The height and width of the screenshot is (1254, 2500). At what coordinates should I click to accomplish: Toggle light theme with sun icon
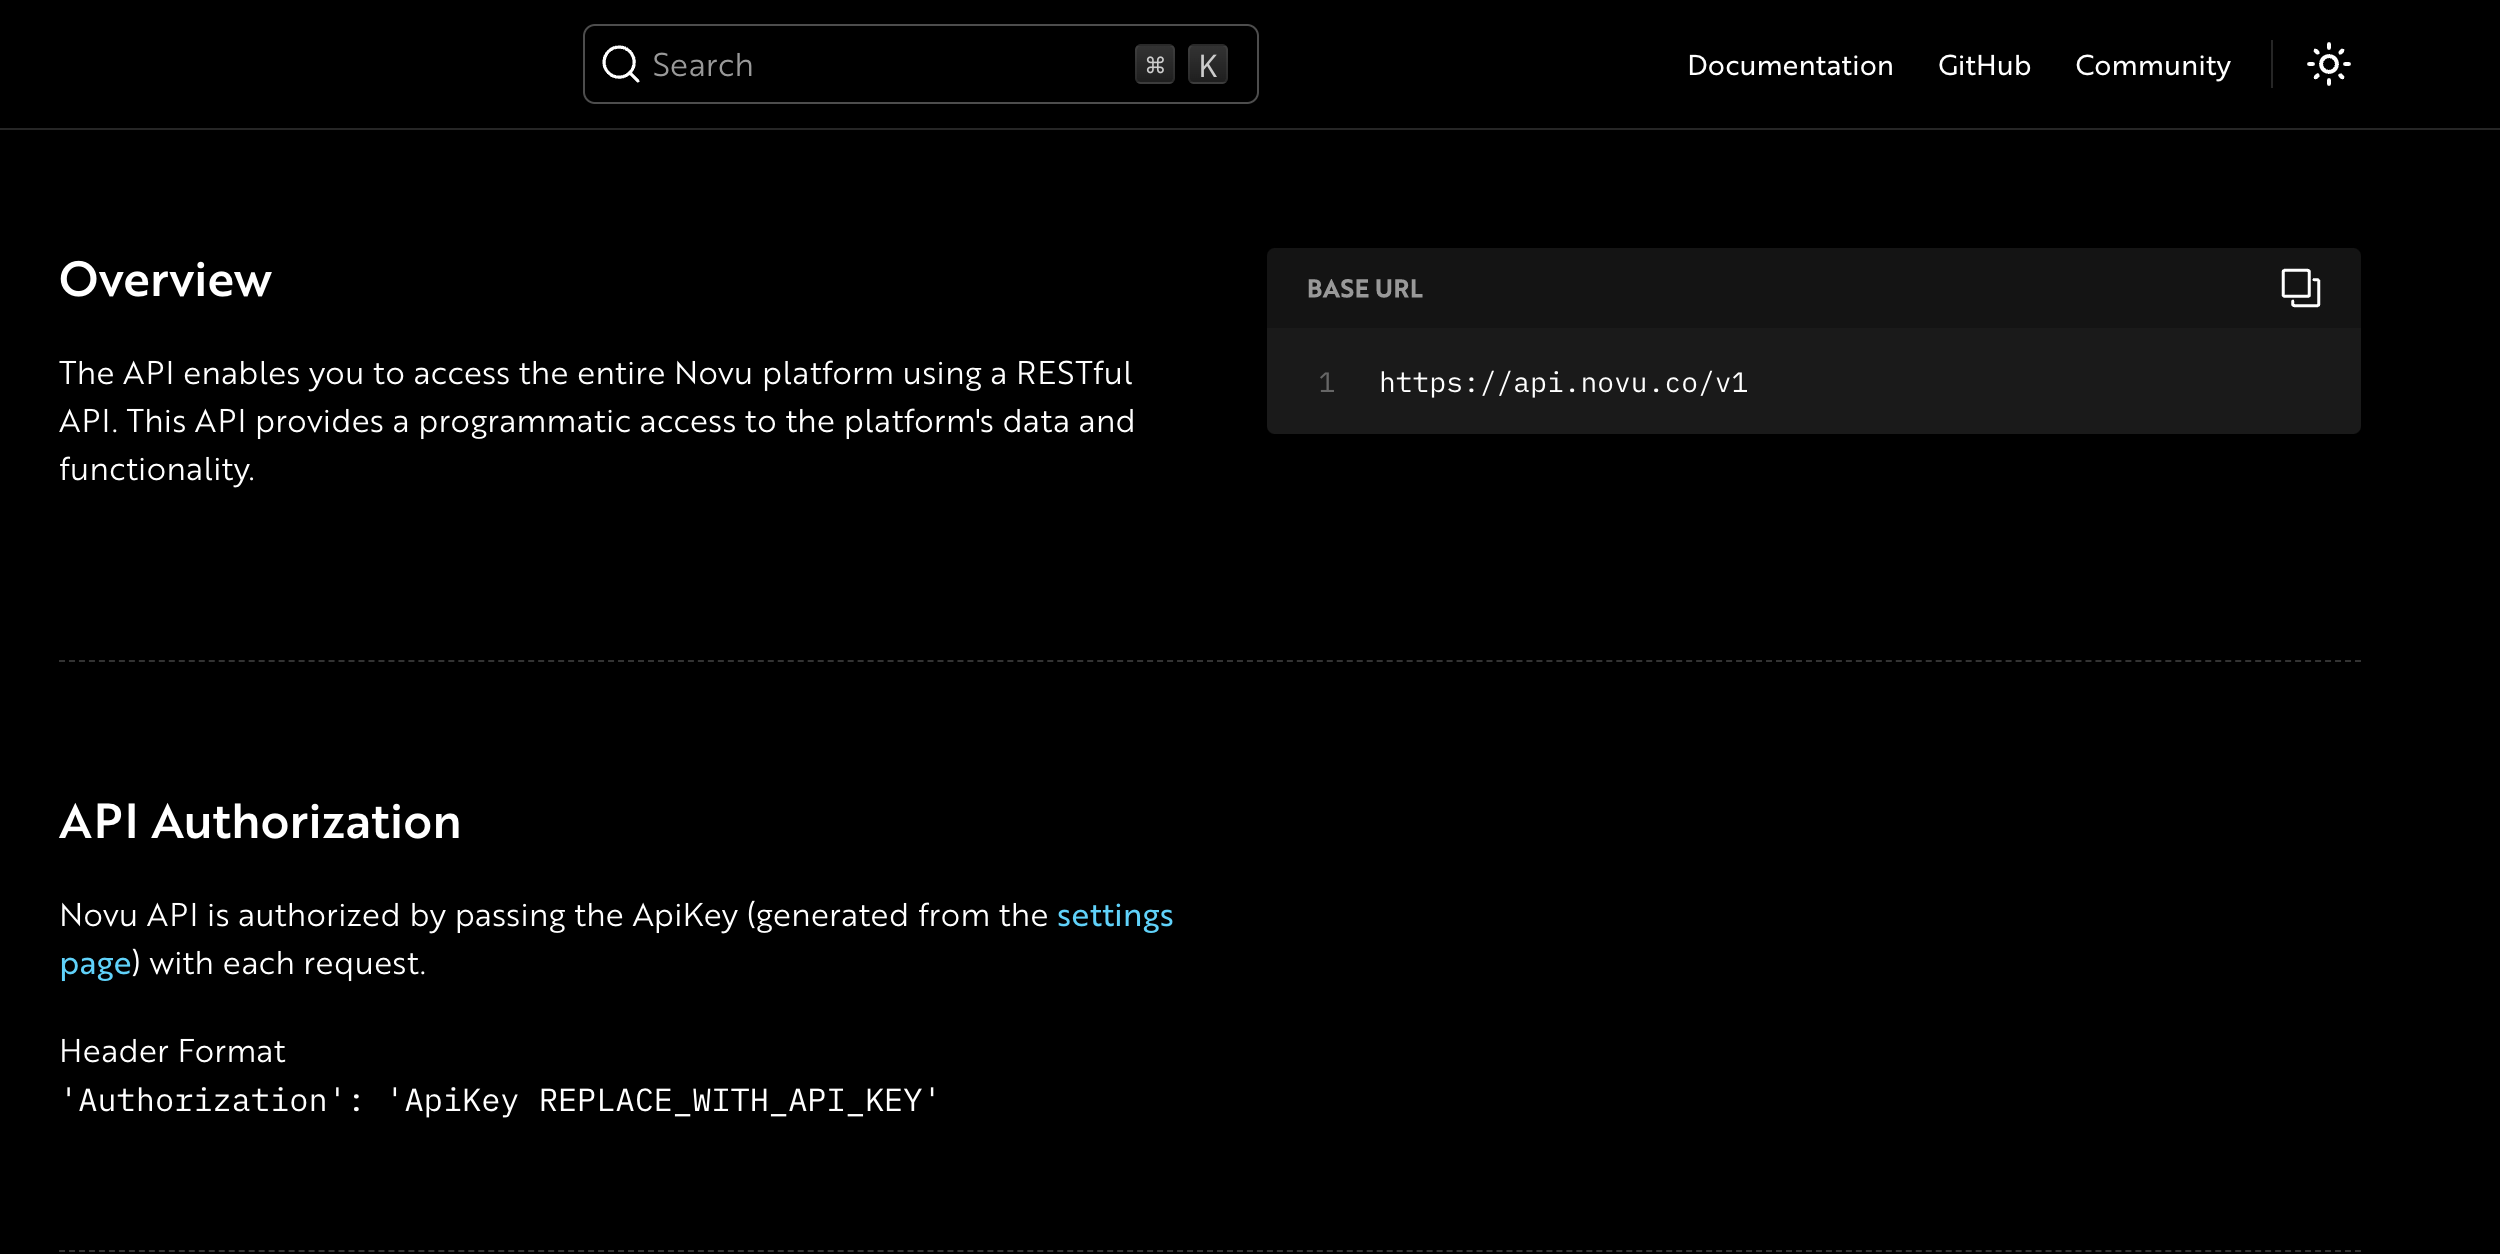[2328, 65]
